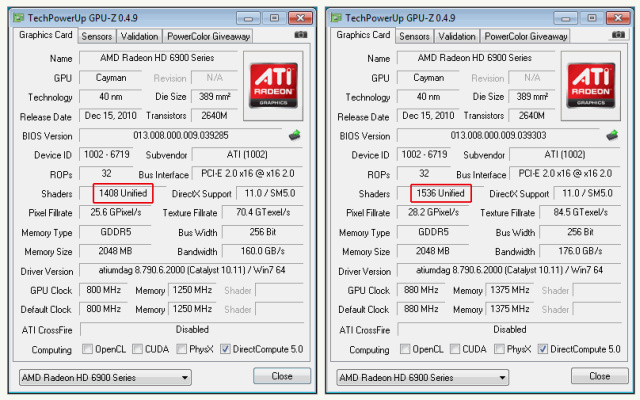The width and height of the screenshot is (640, 400).
Task: Toggle CUDA checkbox in right window
Action: 455,349
